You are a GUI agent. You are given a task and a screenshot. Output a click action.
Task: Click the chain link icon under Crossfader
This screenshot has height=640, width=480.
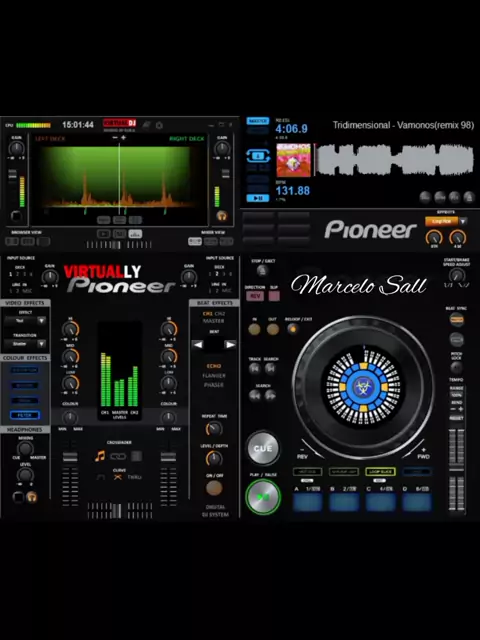[118, 456]
